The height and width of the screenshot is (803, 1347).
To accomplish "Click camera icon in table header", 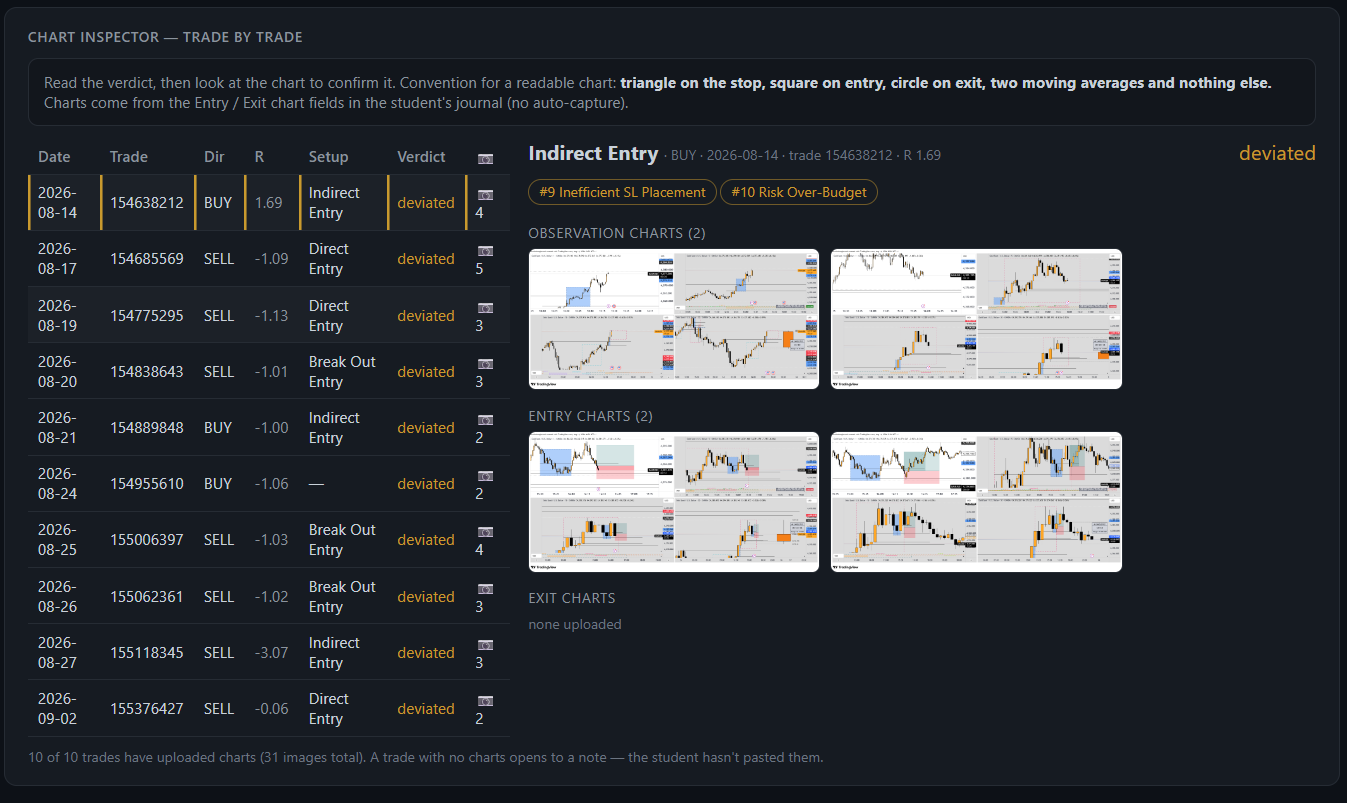I will click(x=485, y=158).
